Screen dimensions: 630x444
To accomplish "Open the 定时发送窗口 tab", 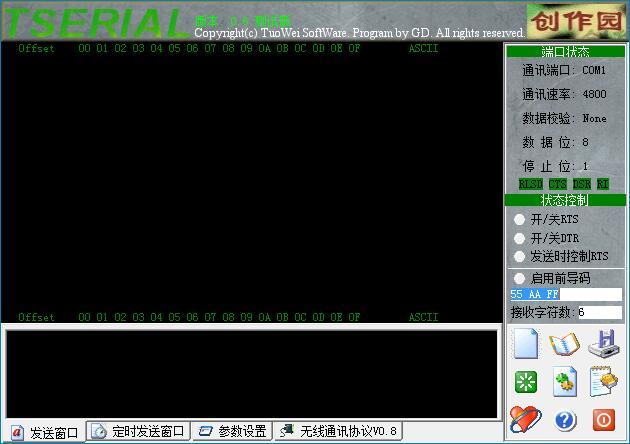I will [139, 431].
